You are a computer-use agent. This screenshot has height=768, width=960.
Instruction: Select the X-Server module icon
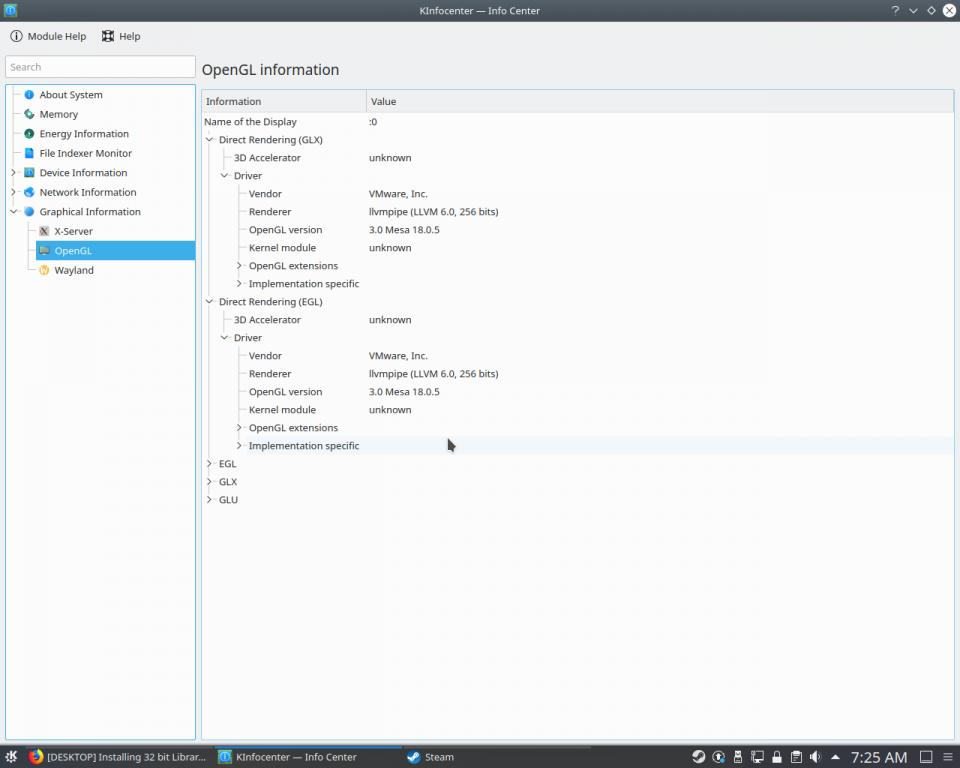(x=44, y=231)
